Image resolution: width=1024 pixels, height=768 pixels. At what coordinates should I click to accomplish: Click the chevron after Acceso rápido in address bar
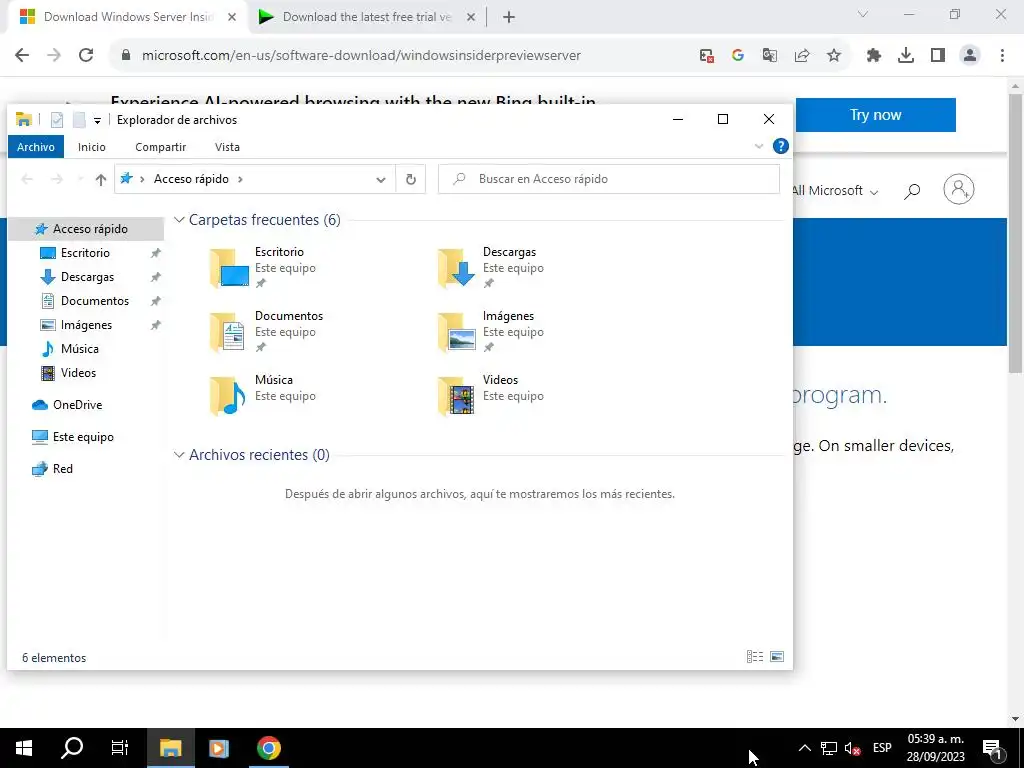point(240,179)
